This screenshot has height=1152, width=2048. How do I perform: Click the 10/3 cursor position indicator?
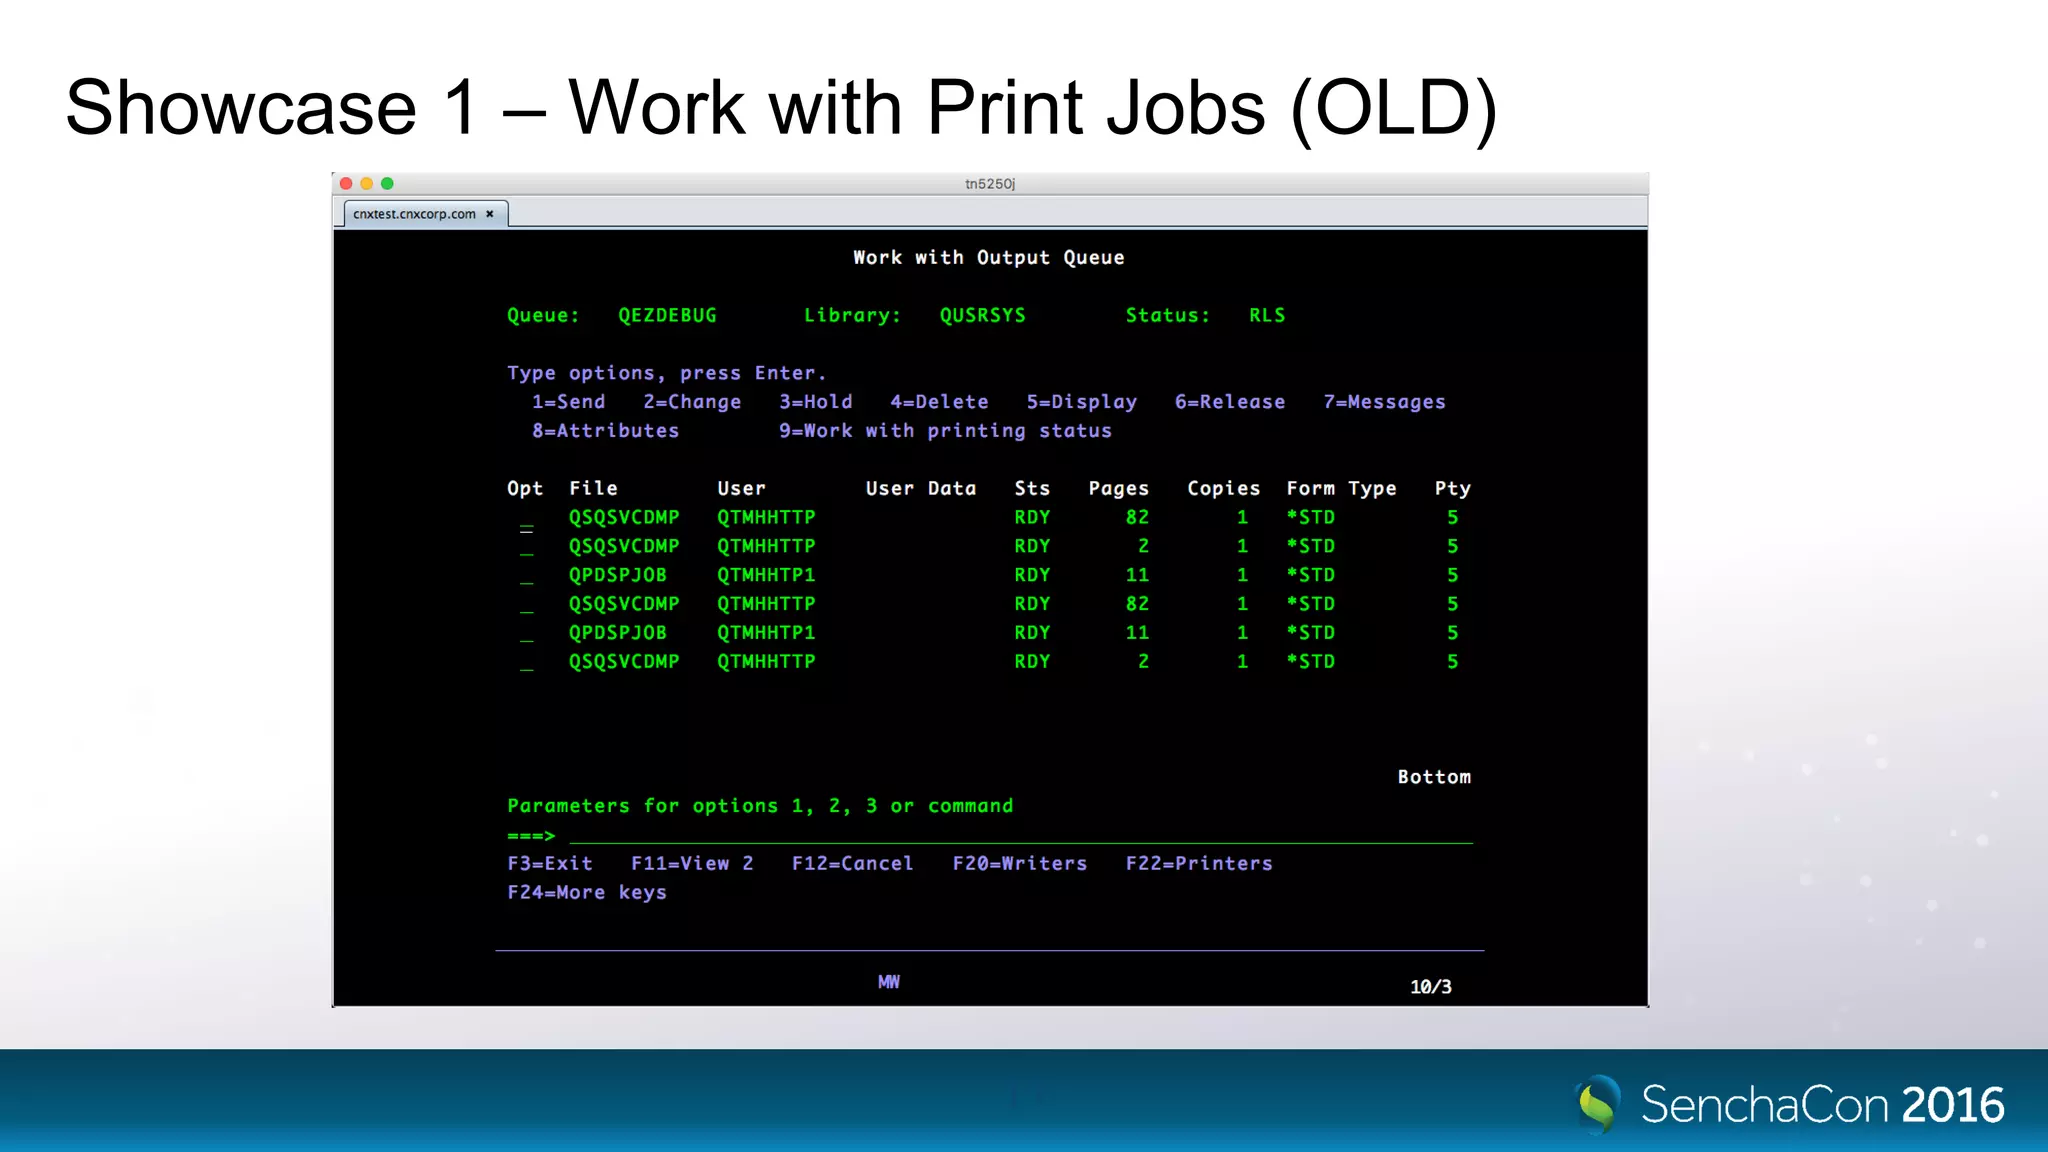coord(1431,987)
